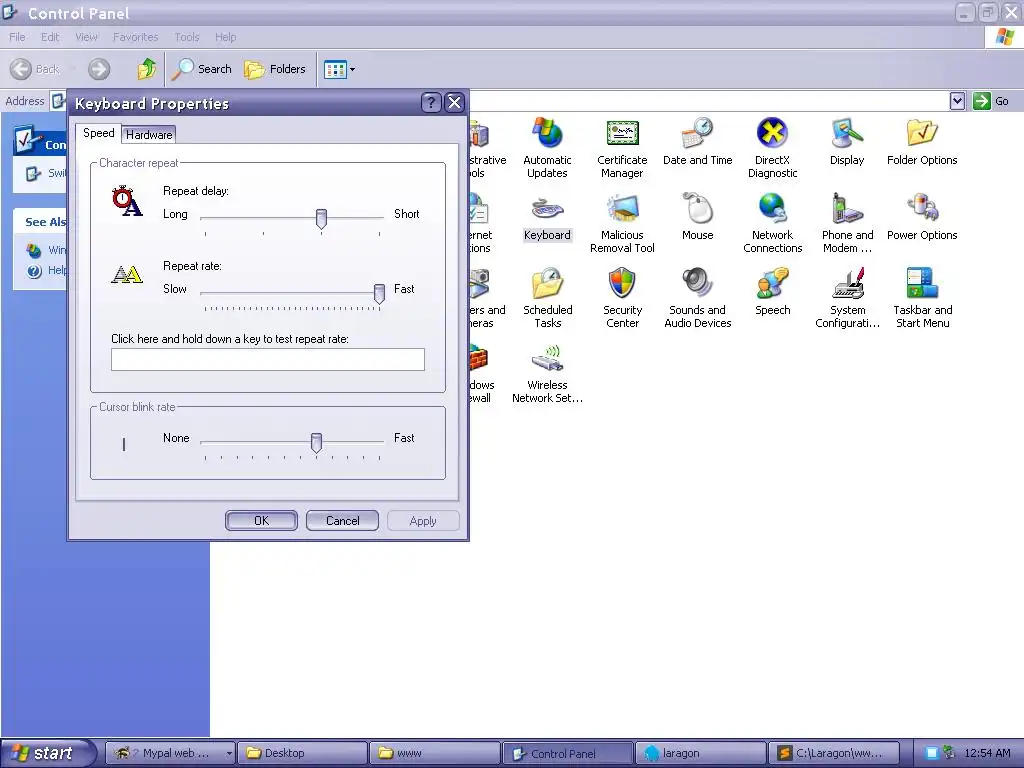
Task: Open the Automatic Updates icon
Action: pyautogui.click(x=547, y=148)
